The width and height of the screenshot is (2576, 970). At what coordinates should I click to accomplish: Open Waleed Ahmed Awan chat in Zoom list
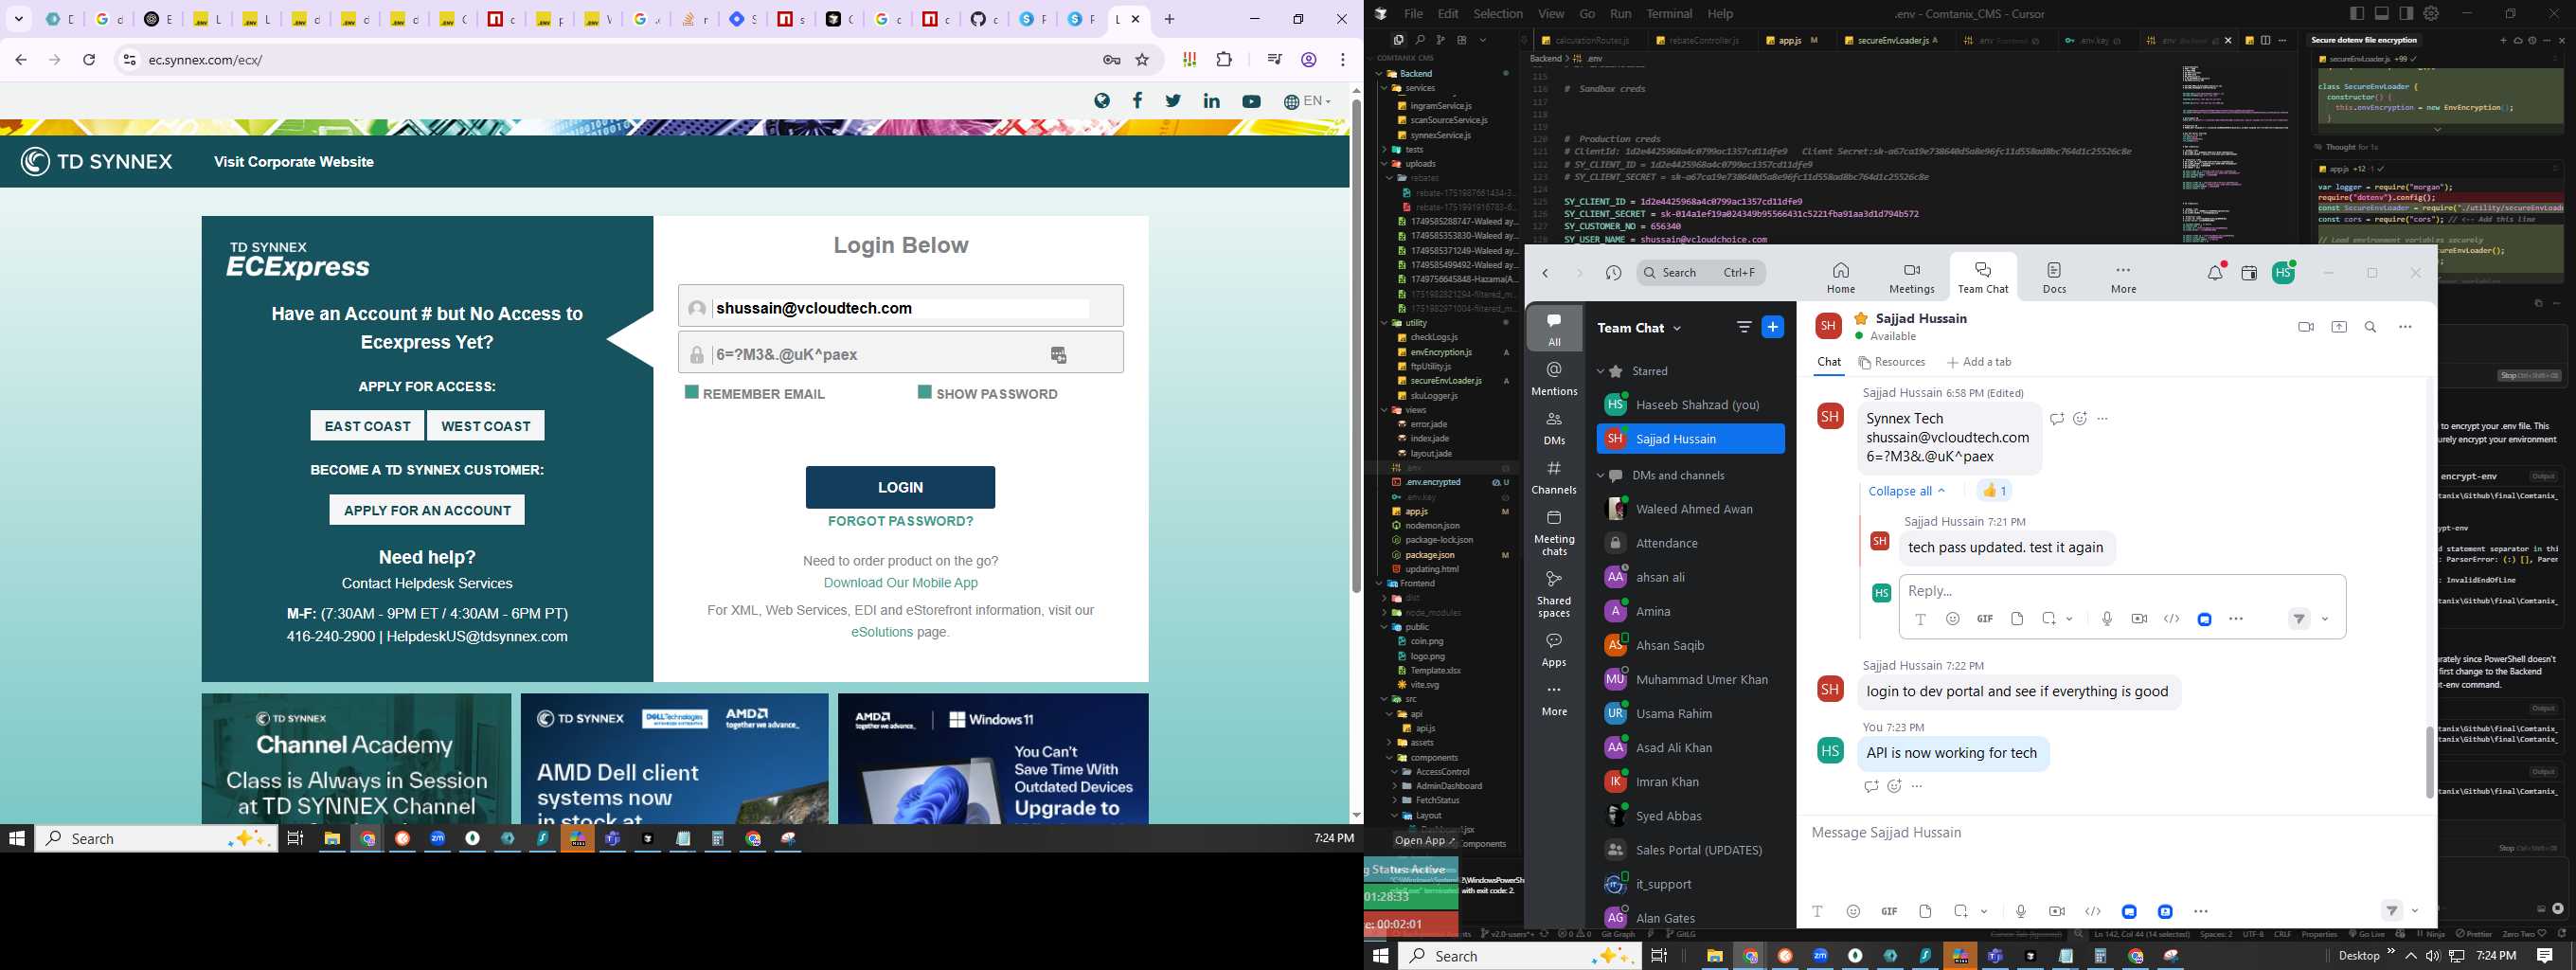pos(1690,509)
